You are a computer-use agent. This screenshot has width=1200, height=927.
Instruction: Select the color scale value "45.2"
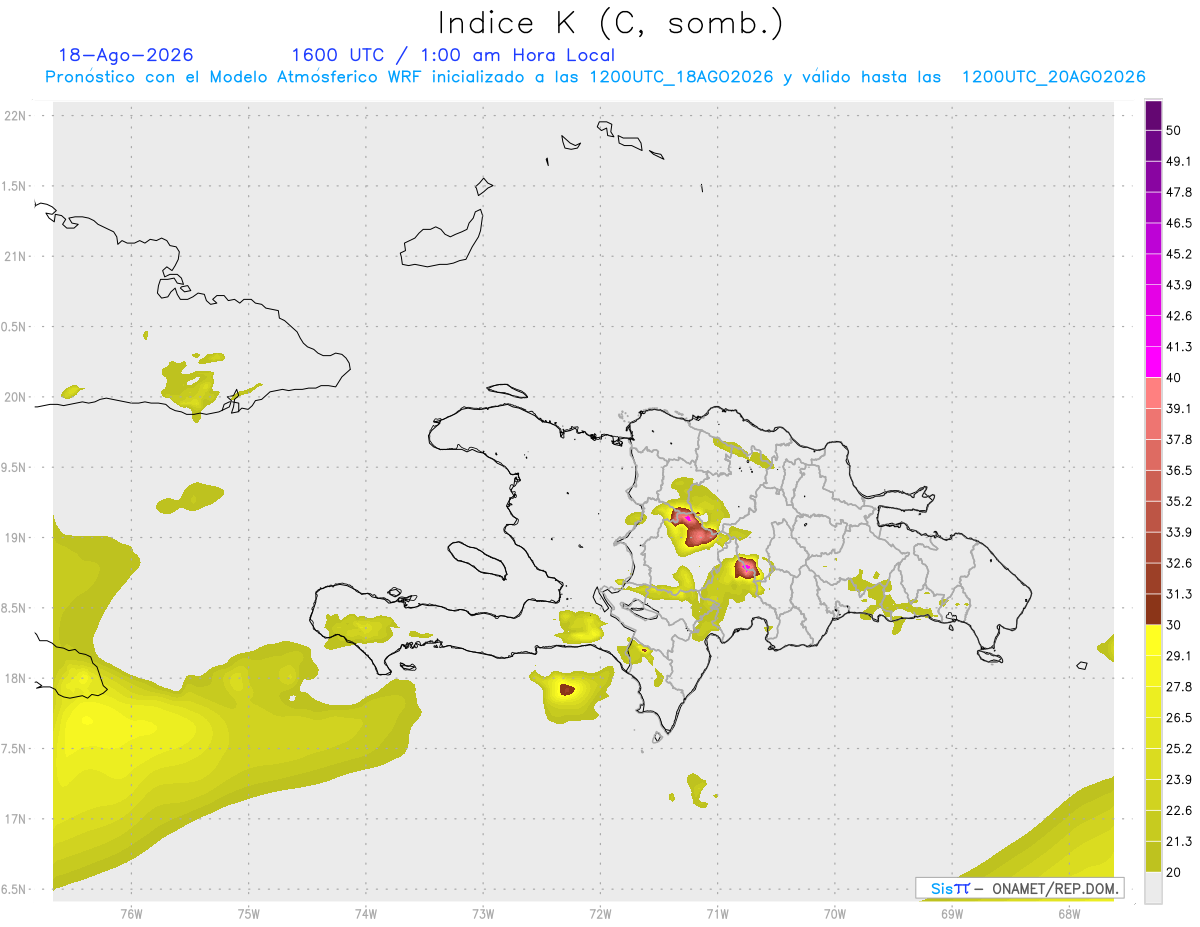pyautogui.click(x=1178, y=254)
